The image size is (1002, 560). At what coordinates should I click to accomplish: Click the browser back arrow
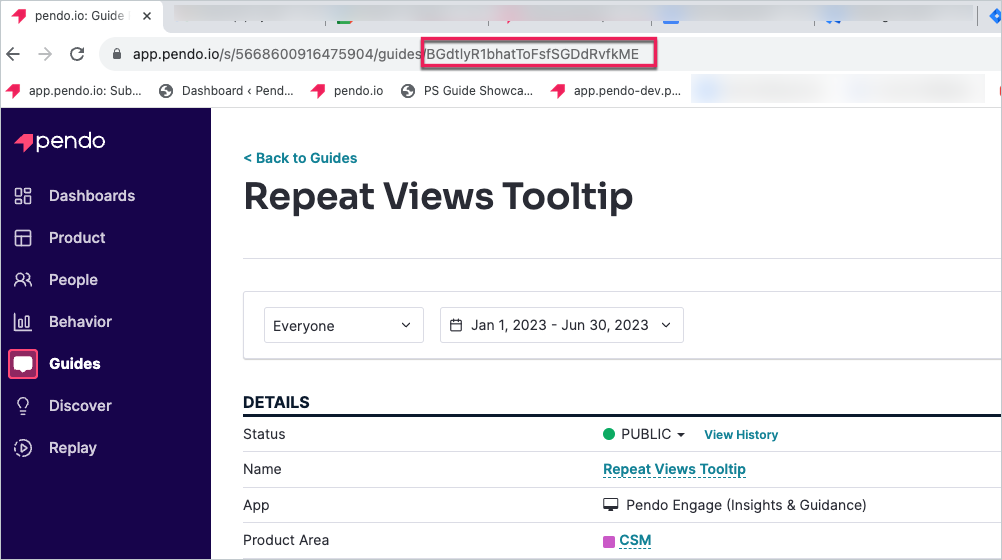pyautogui.click(x=13, y=54)
